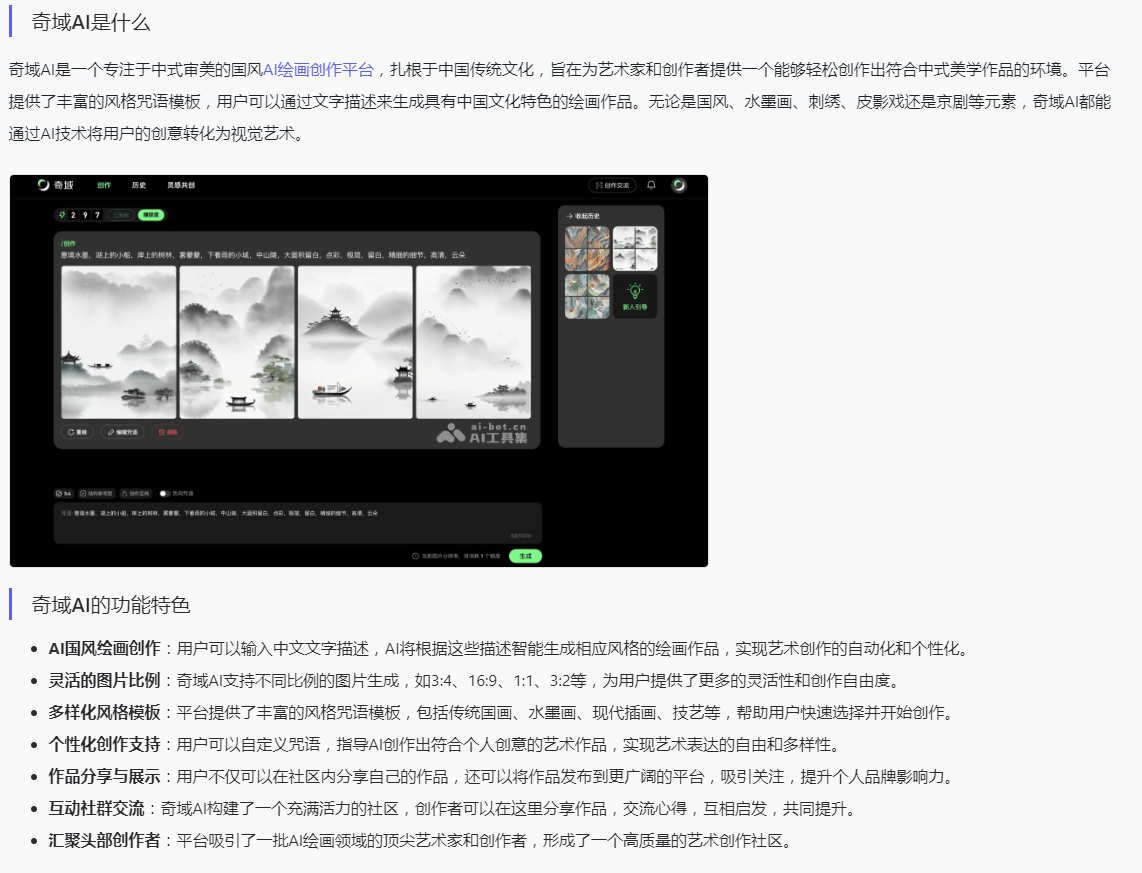Screen dimensions: 1142x873
Task: Click the bold text 互动社群交流
Action: tap(96, 808)
